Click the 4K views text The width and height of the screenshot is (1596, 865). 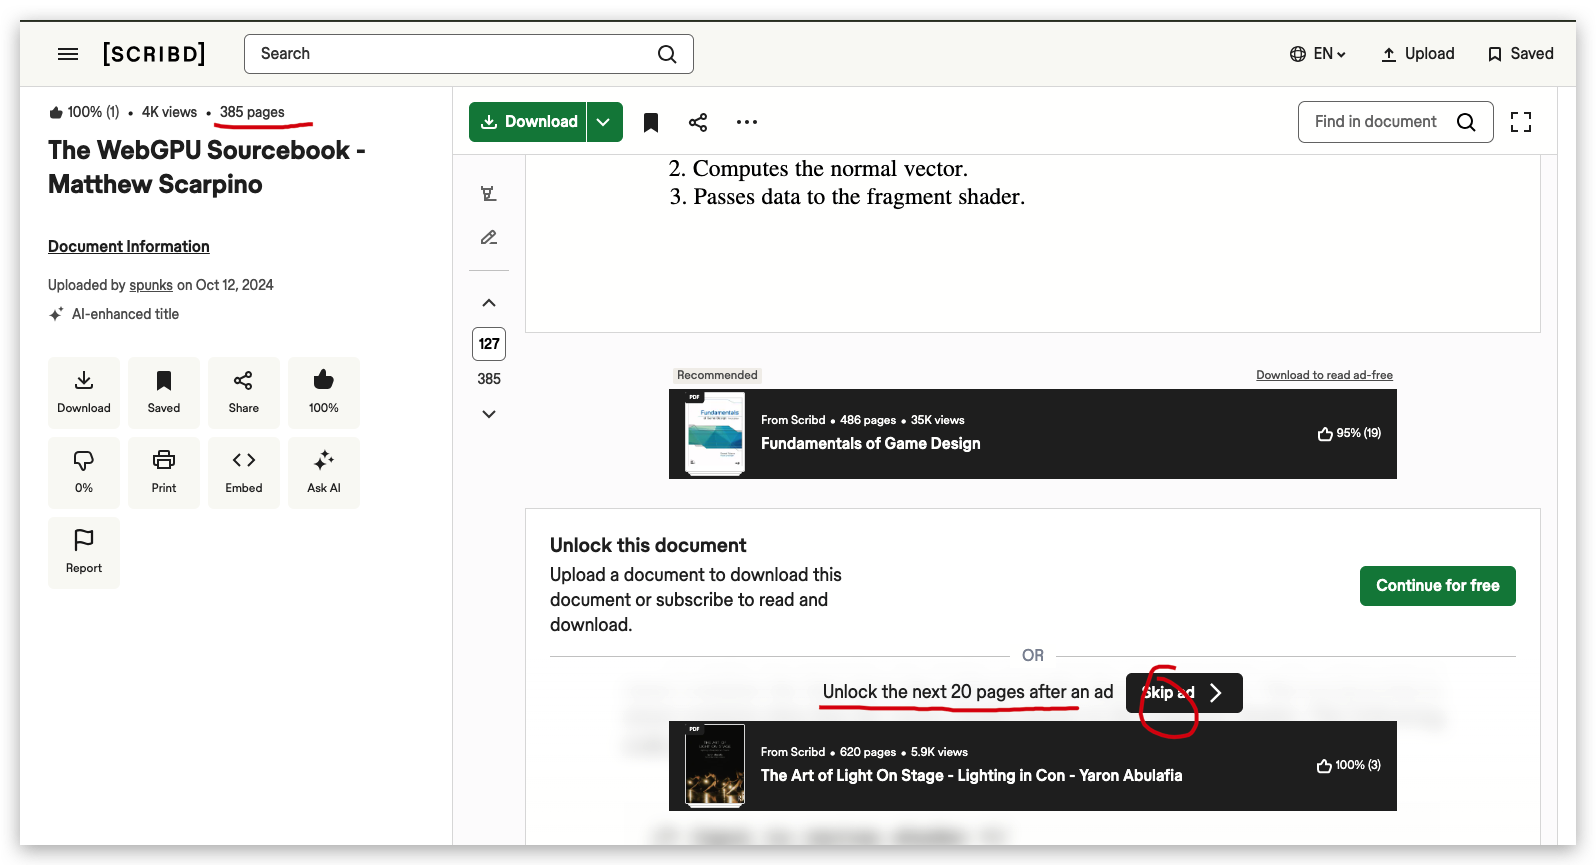click(x=169, y=112)
